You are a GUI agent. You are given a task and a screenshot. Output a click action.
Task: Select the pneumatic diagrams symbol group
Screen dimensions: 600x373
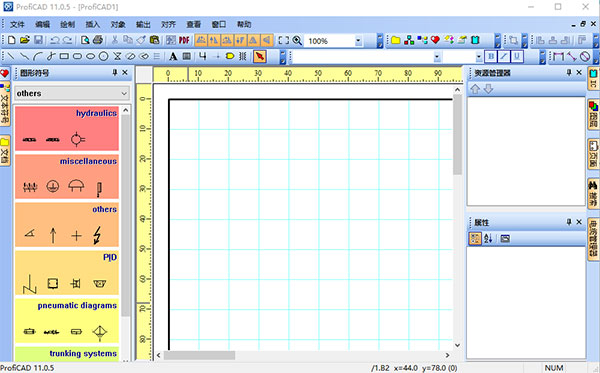coord(67,321)
